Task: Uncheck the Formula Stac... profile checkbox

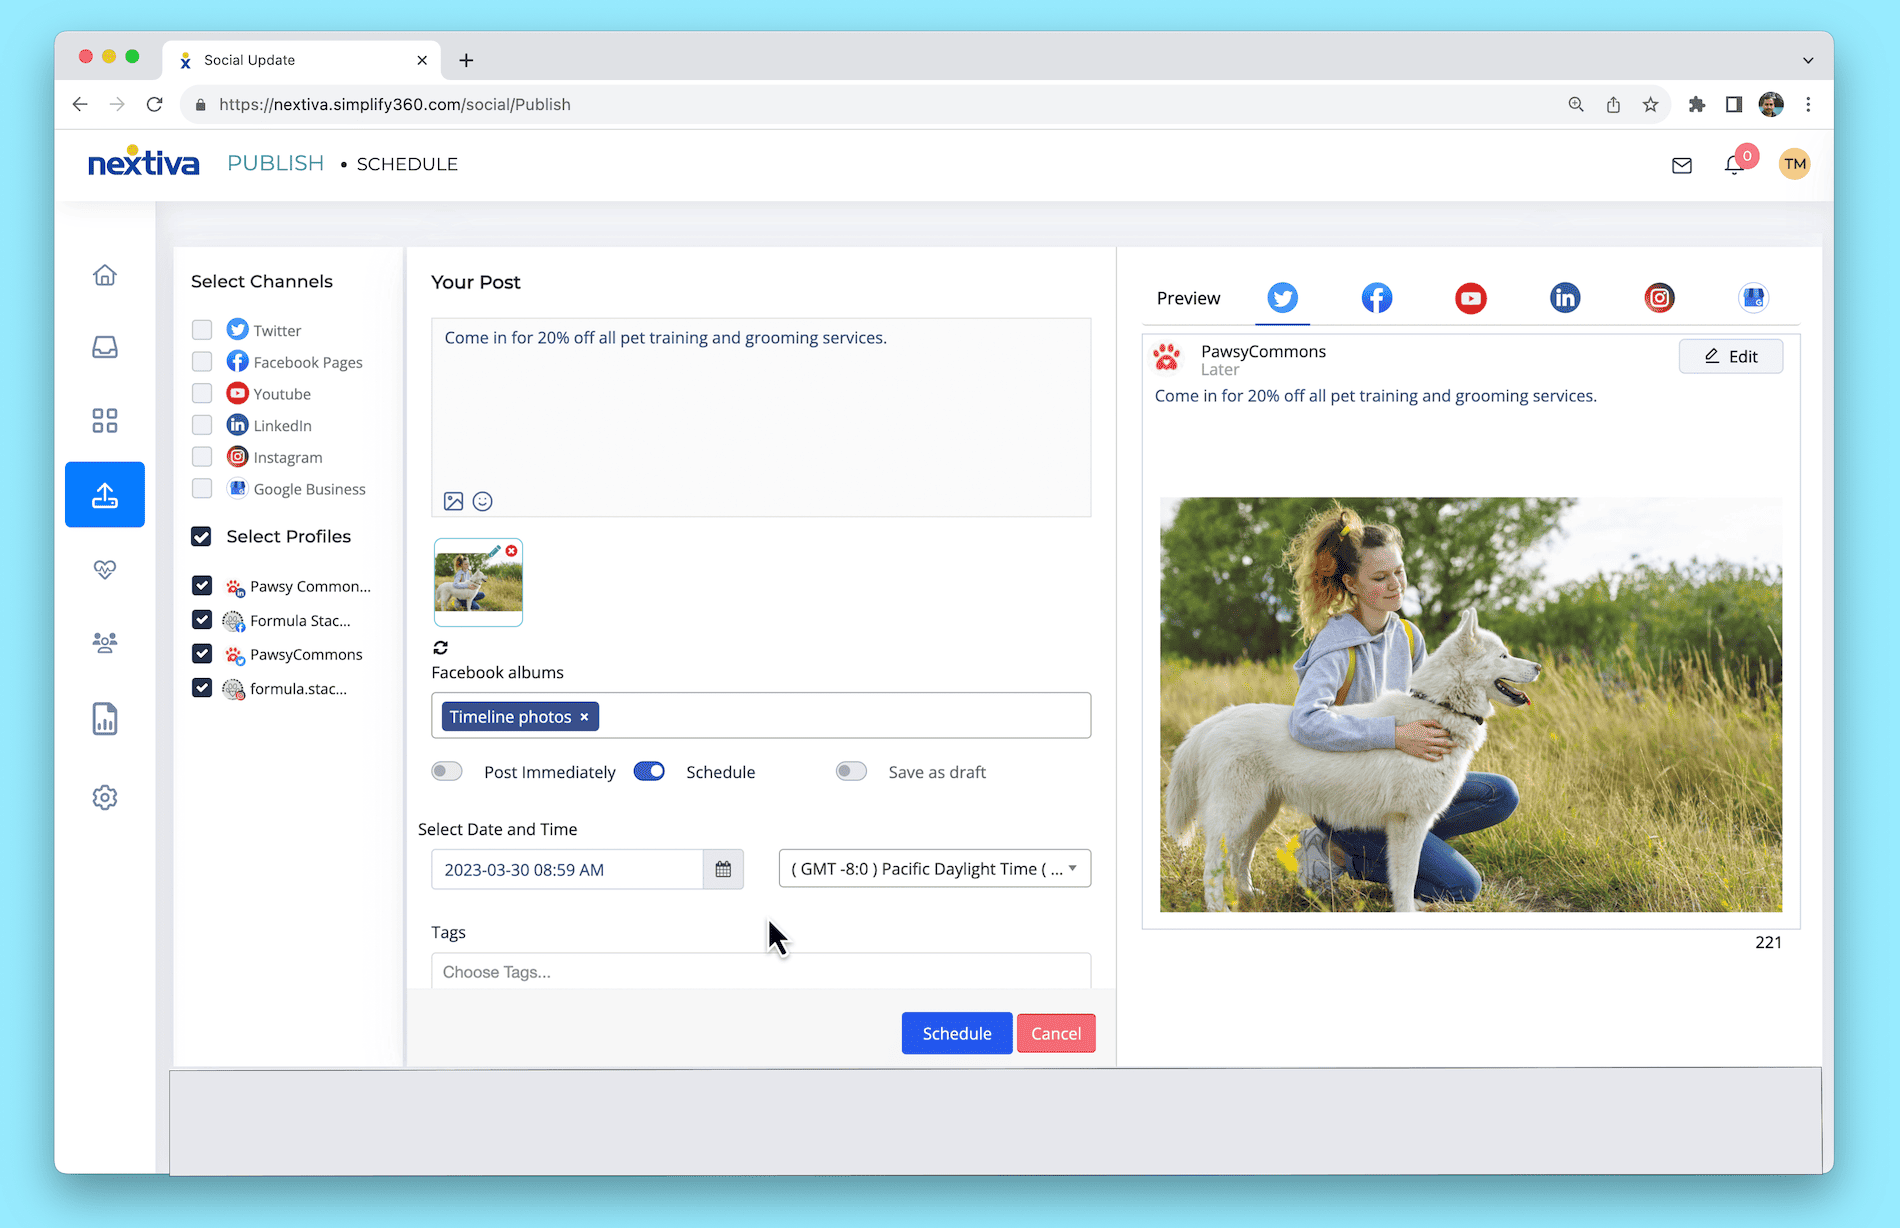Action: coord(202,620)
